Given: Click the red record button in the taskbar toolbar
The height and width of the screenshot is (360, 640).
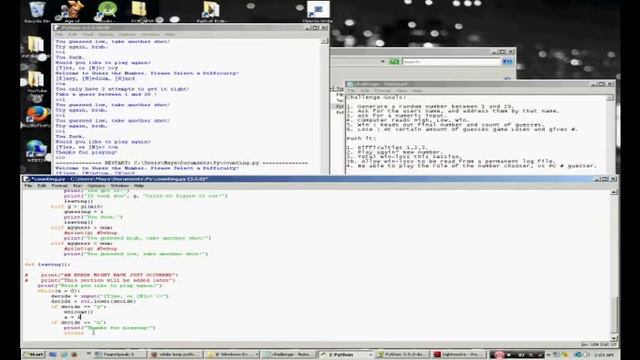Looking at the screenshot, I should tap(499, 355).
